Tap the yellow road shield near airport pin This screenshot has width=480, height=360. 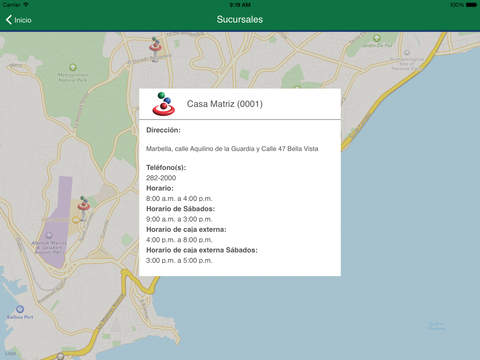76,220
